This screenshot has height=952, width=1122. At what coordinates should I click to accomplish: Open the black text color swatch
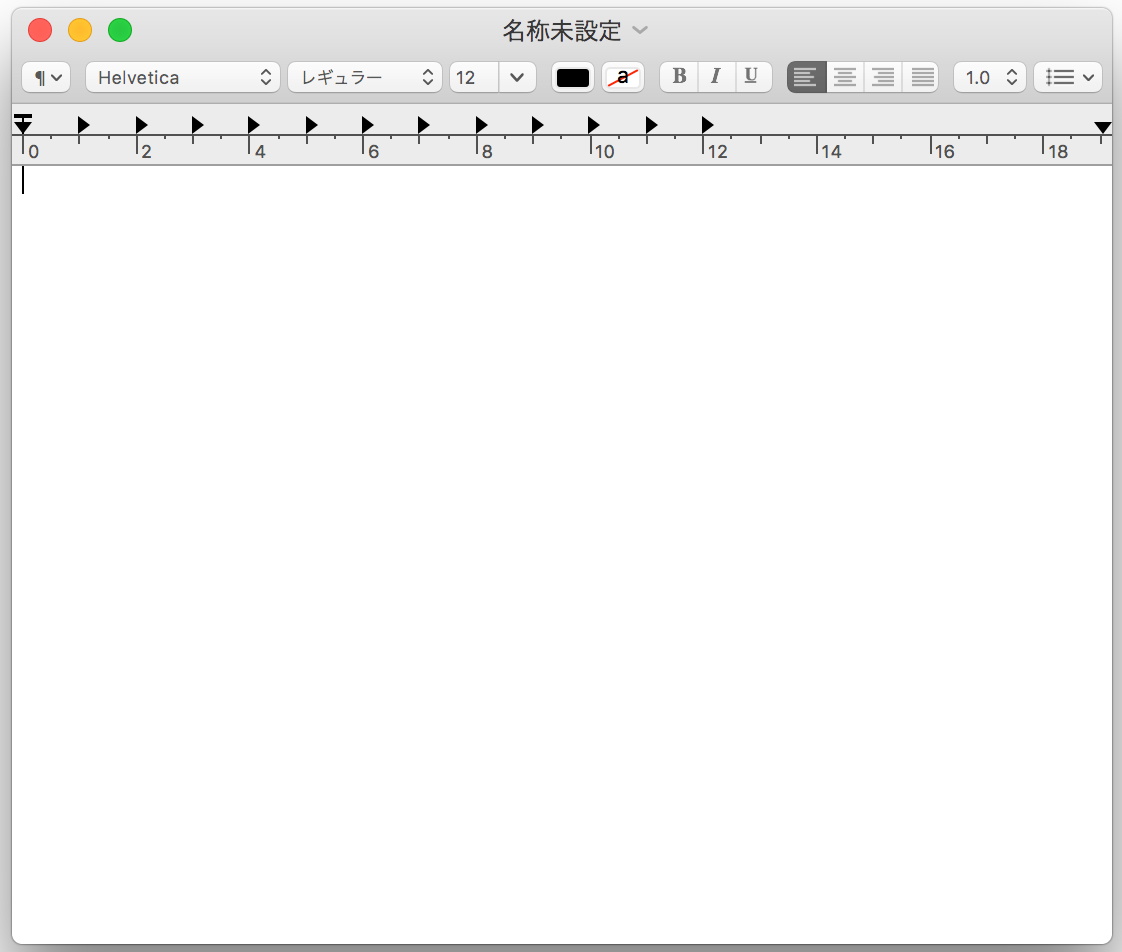click(x=573, y=77)
